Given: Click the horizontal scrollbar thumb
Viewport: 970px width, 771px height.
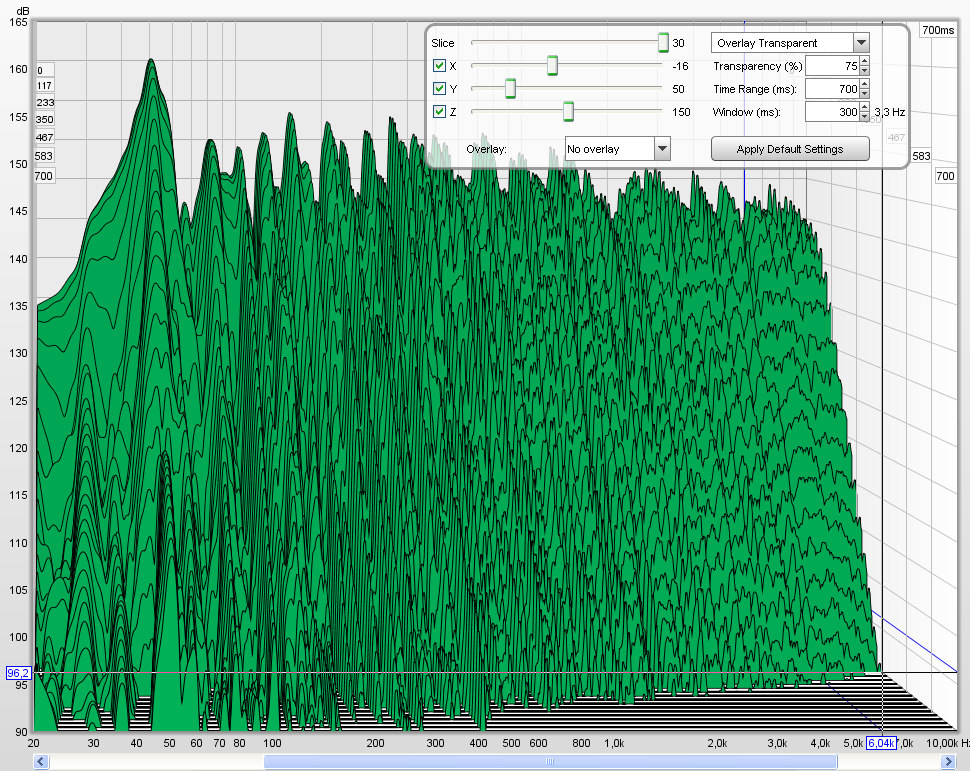Looking at the screenshot, I should pyautogui.click(x=550, y=761).
